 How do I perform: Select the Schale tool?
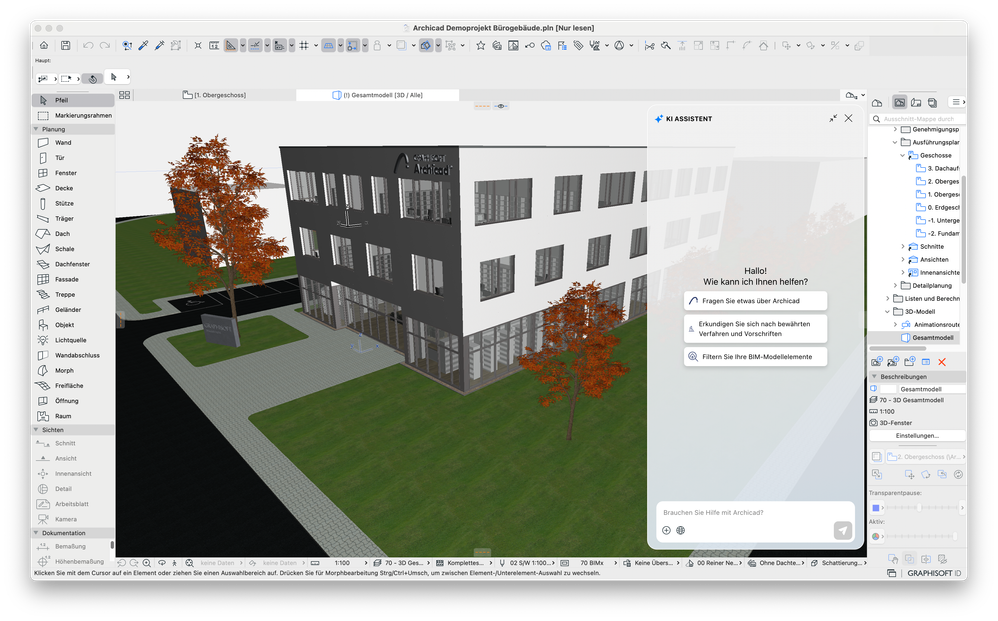coord(73,249)
